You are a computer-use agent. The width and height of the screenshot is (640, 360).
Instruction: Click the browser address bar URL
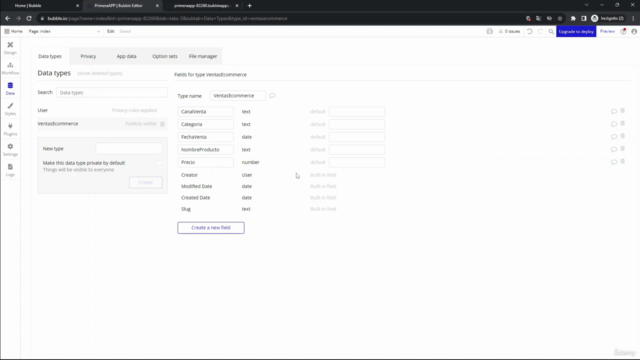(167, 18)
